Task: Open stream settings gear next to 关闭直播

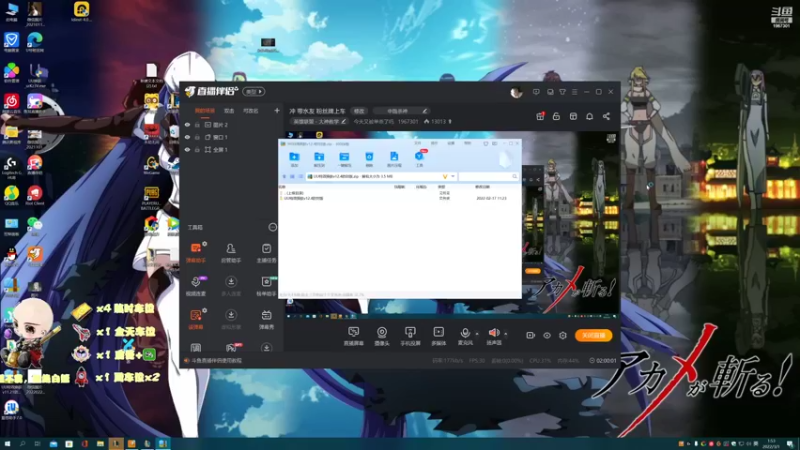Action: click(x=563, y=335)
